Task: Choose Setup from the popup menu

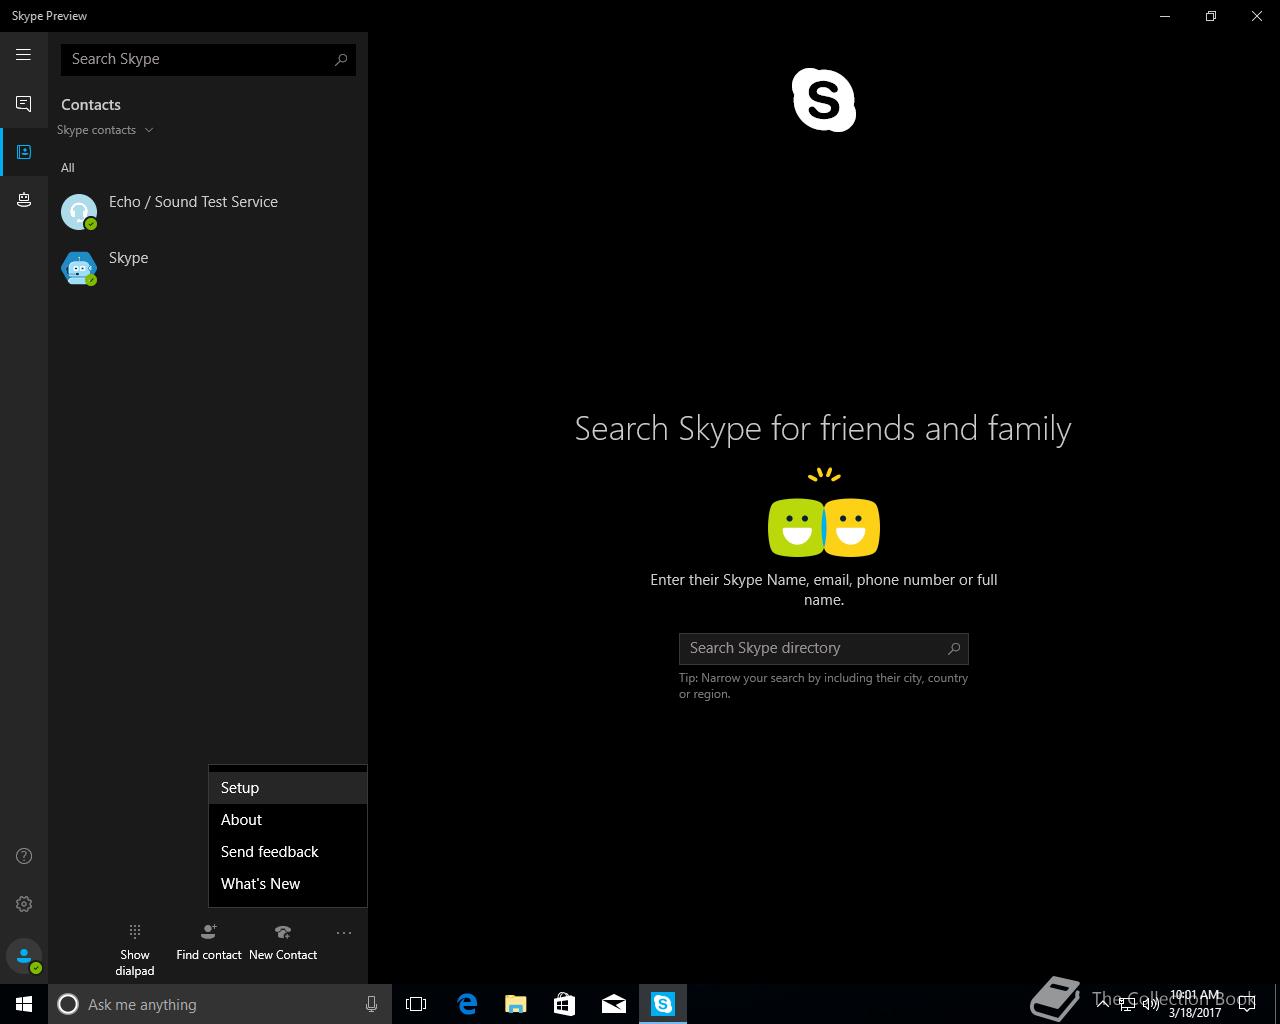Action: click(288, 788)
